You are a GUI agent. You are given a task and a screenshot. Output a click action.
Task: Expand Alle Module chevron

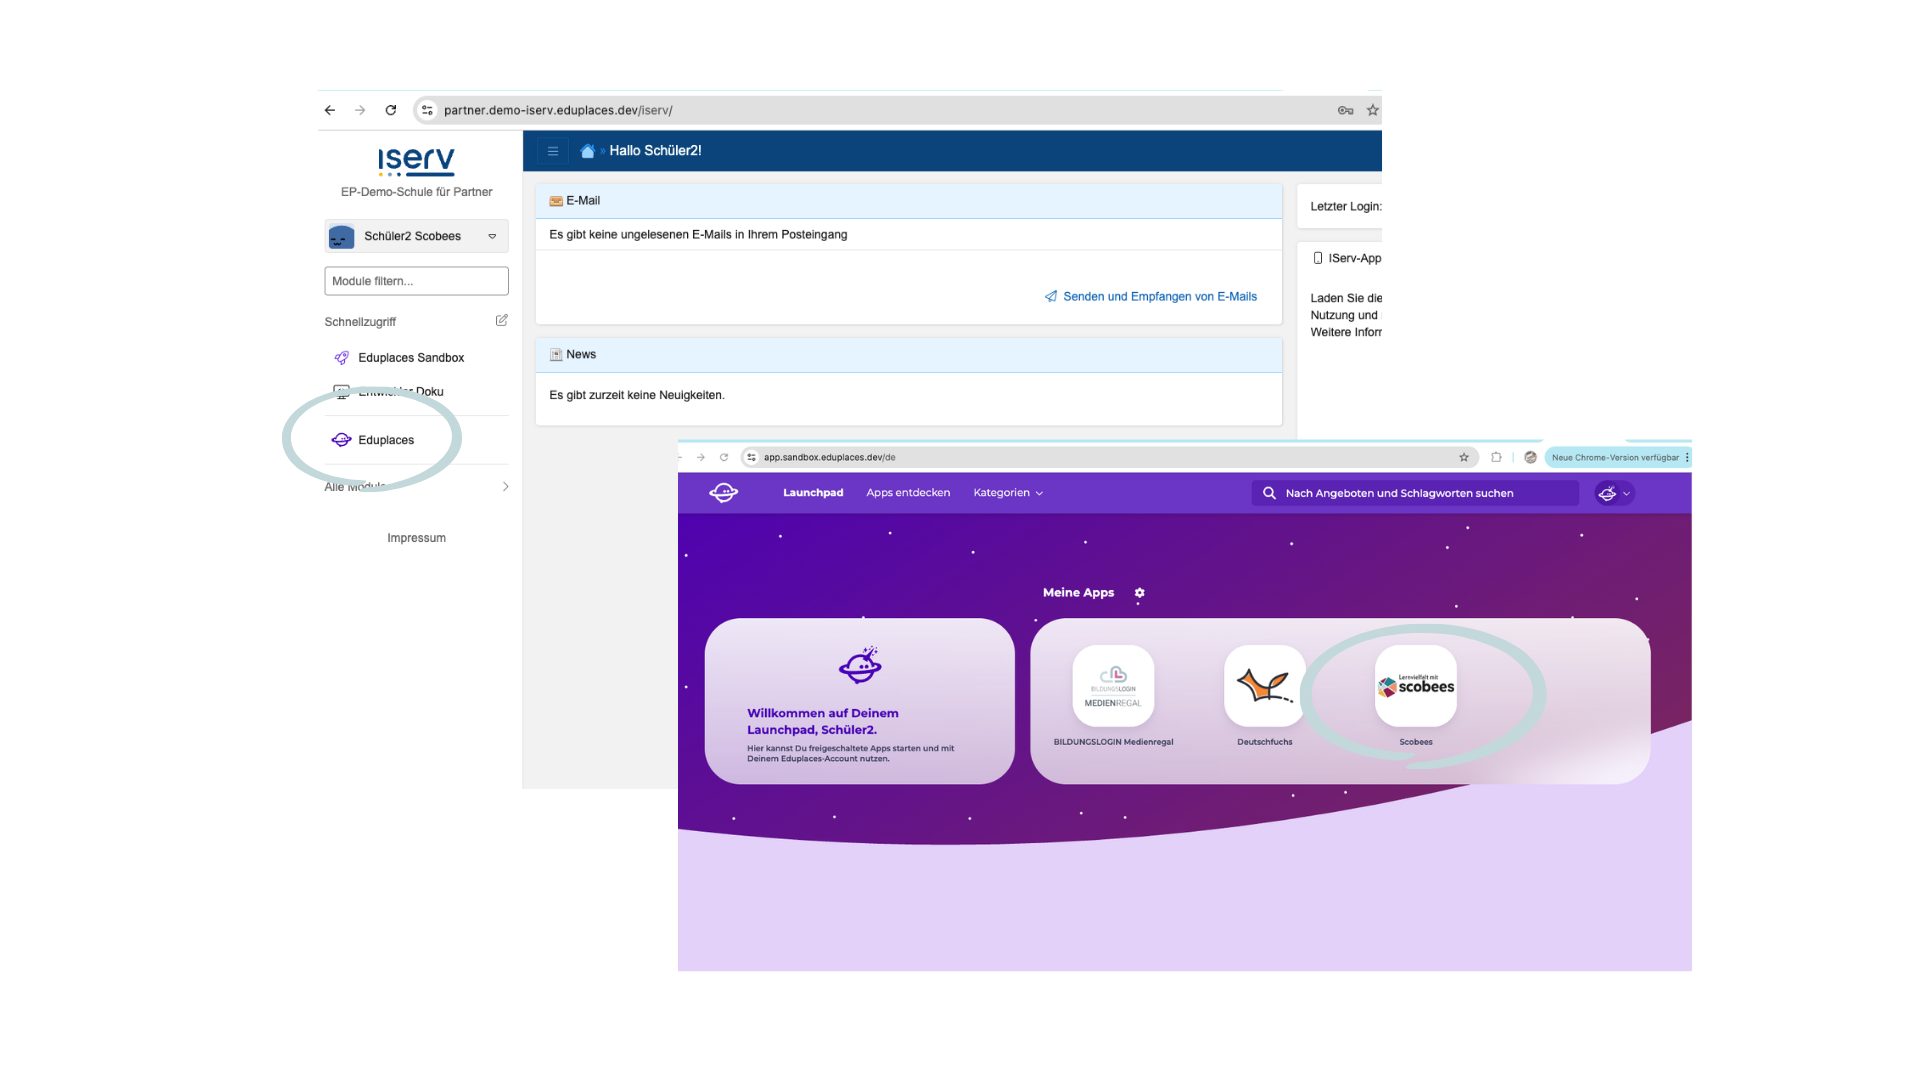[505, 487]
